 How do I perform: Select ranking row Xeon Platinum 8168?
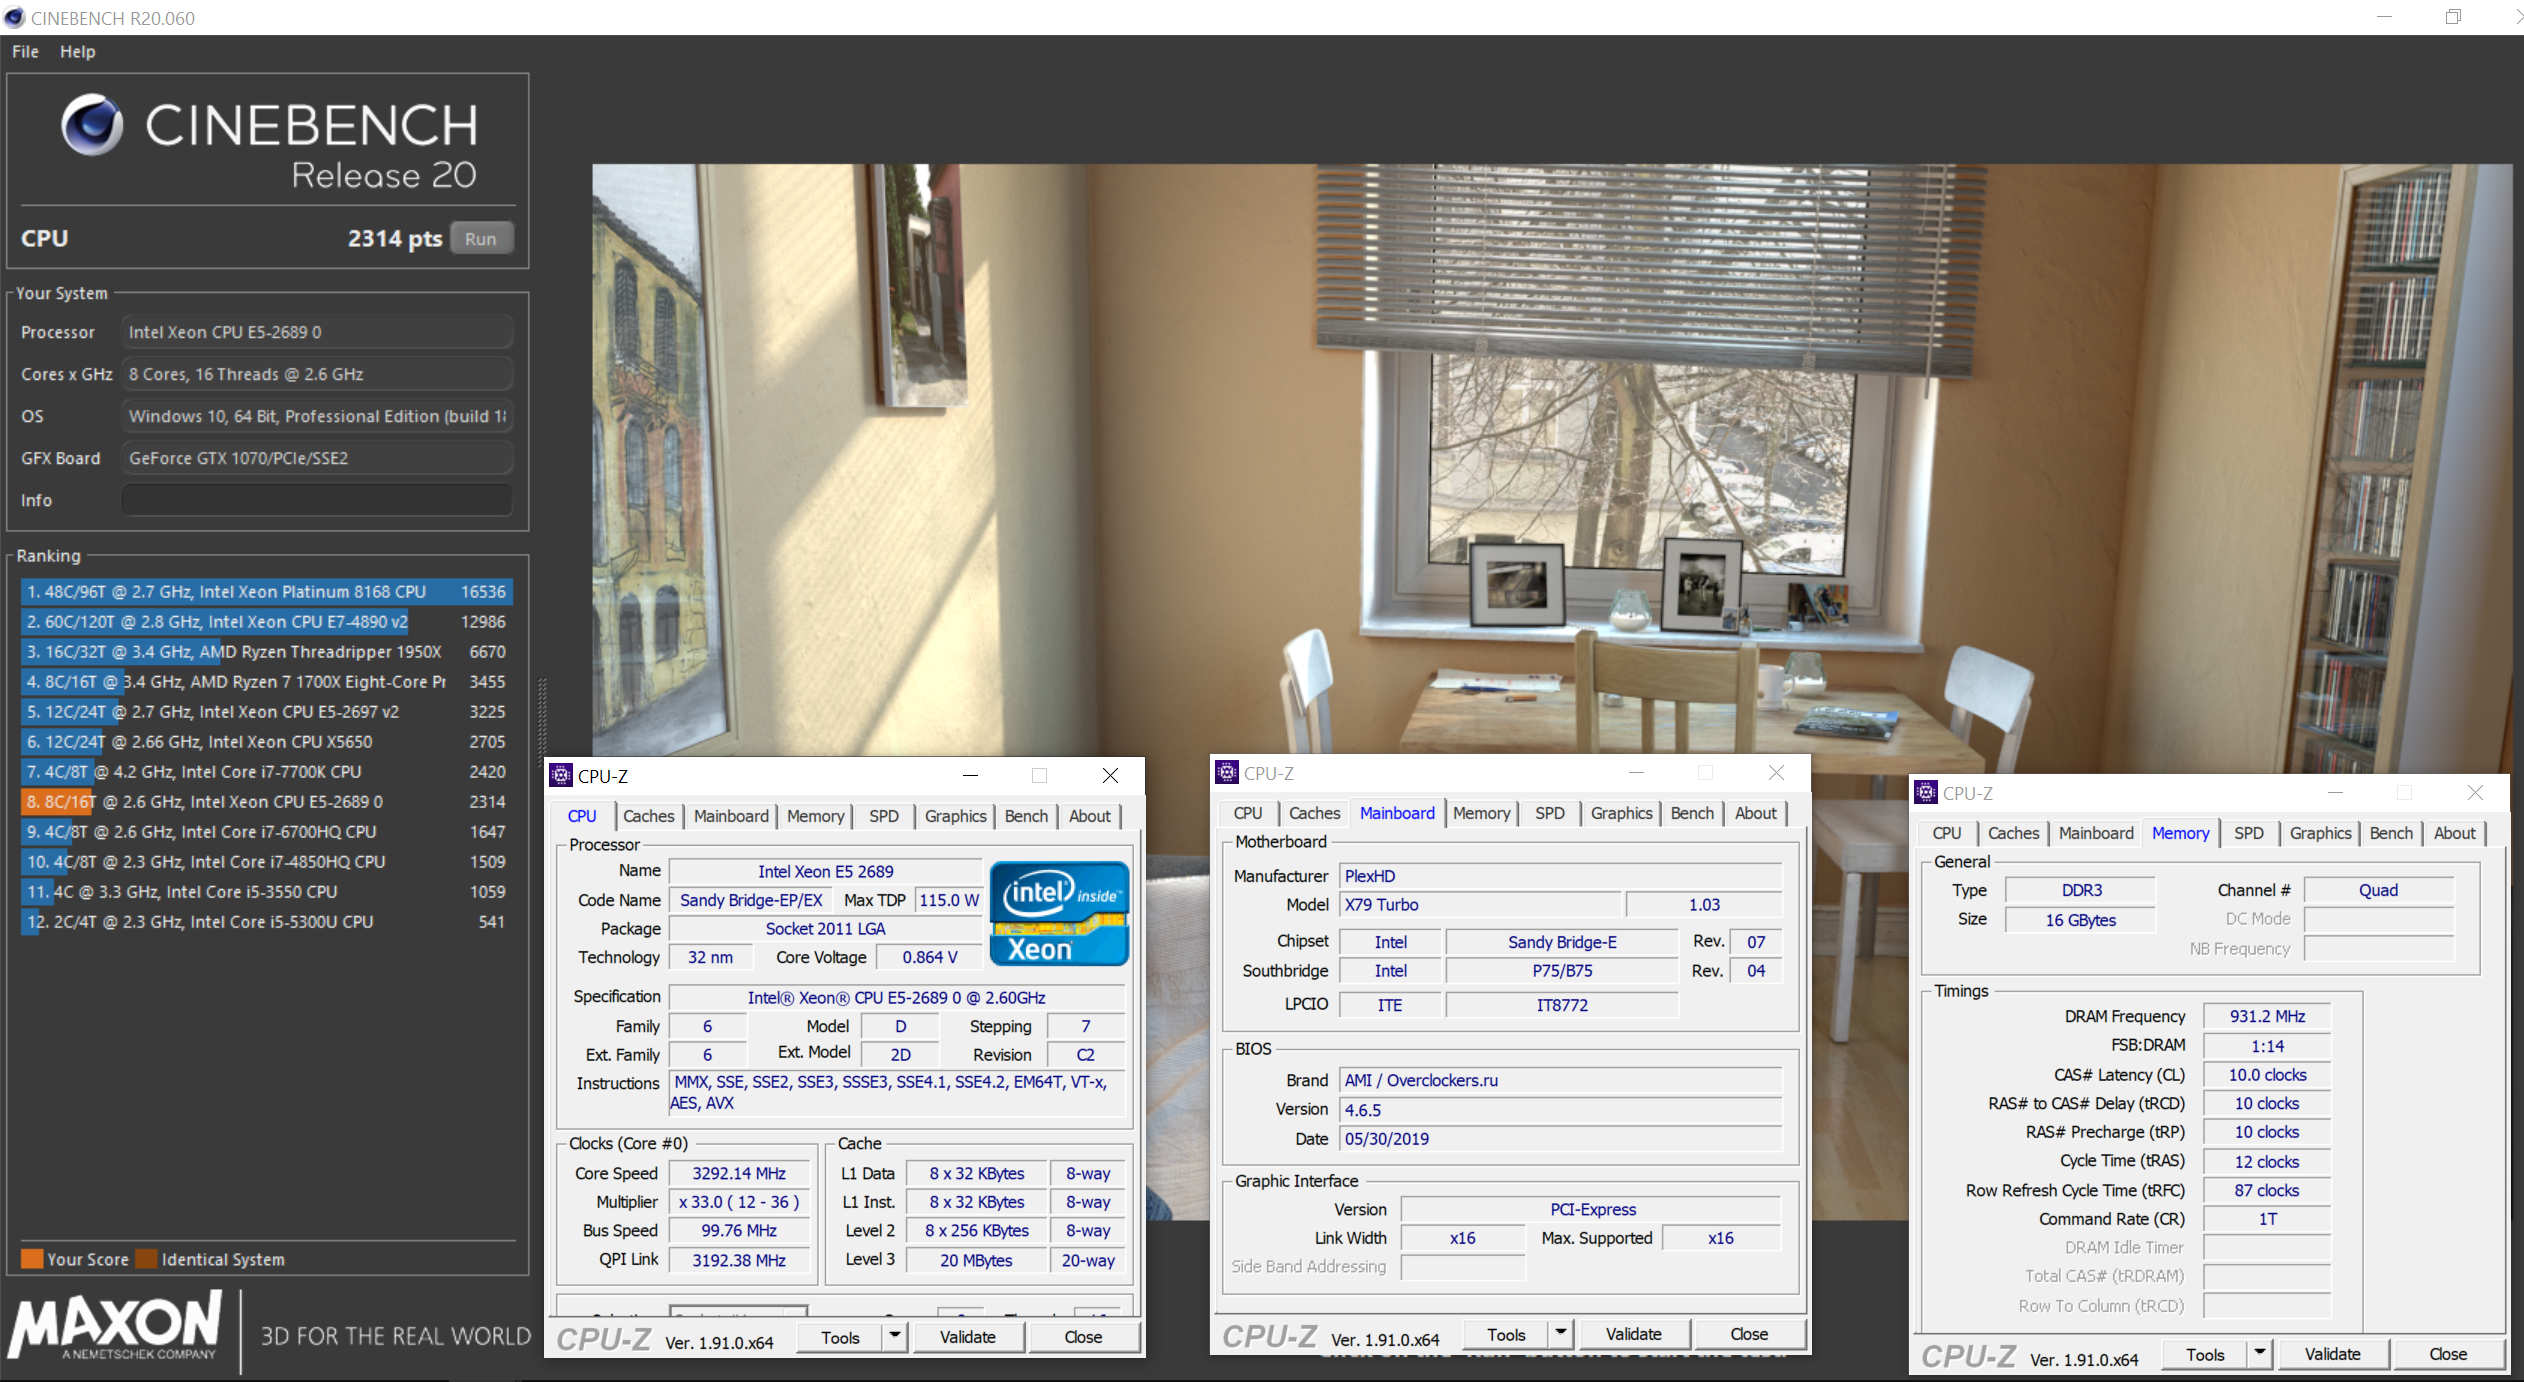[267, 591]
